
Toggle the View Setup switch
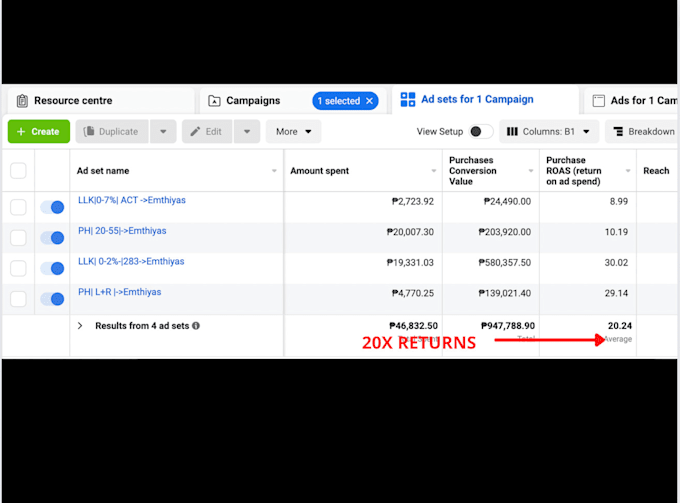tap(481, 131)
